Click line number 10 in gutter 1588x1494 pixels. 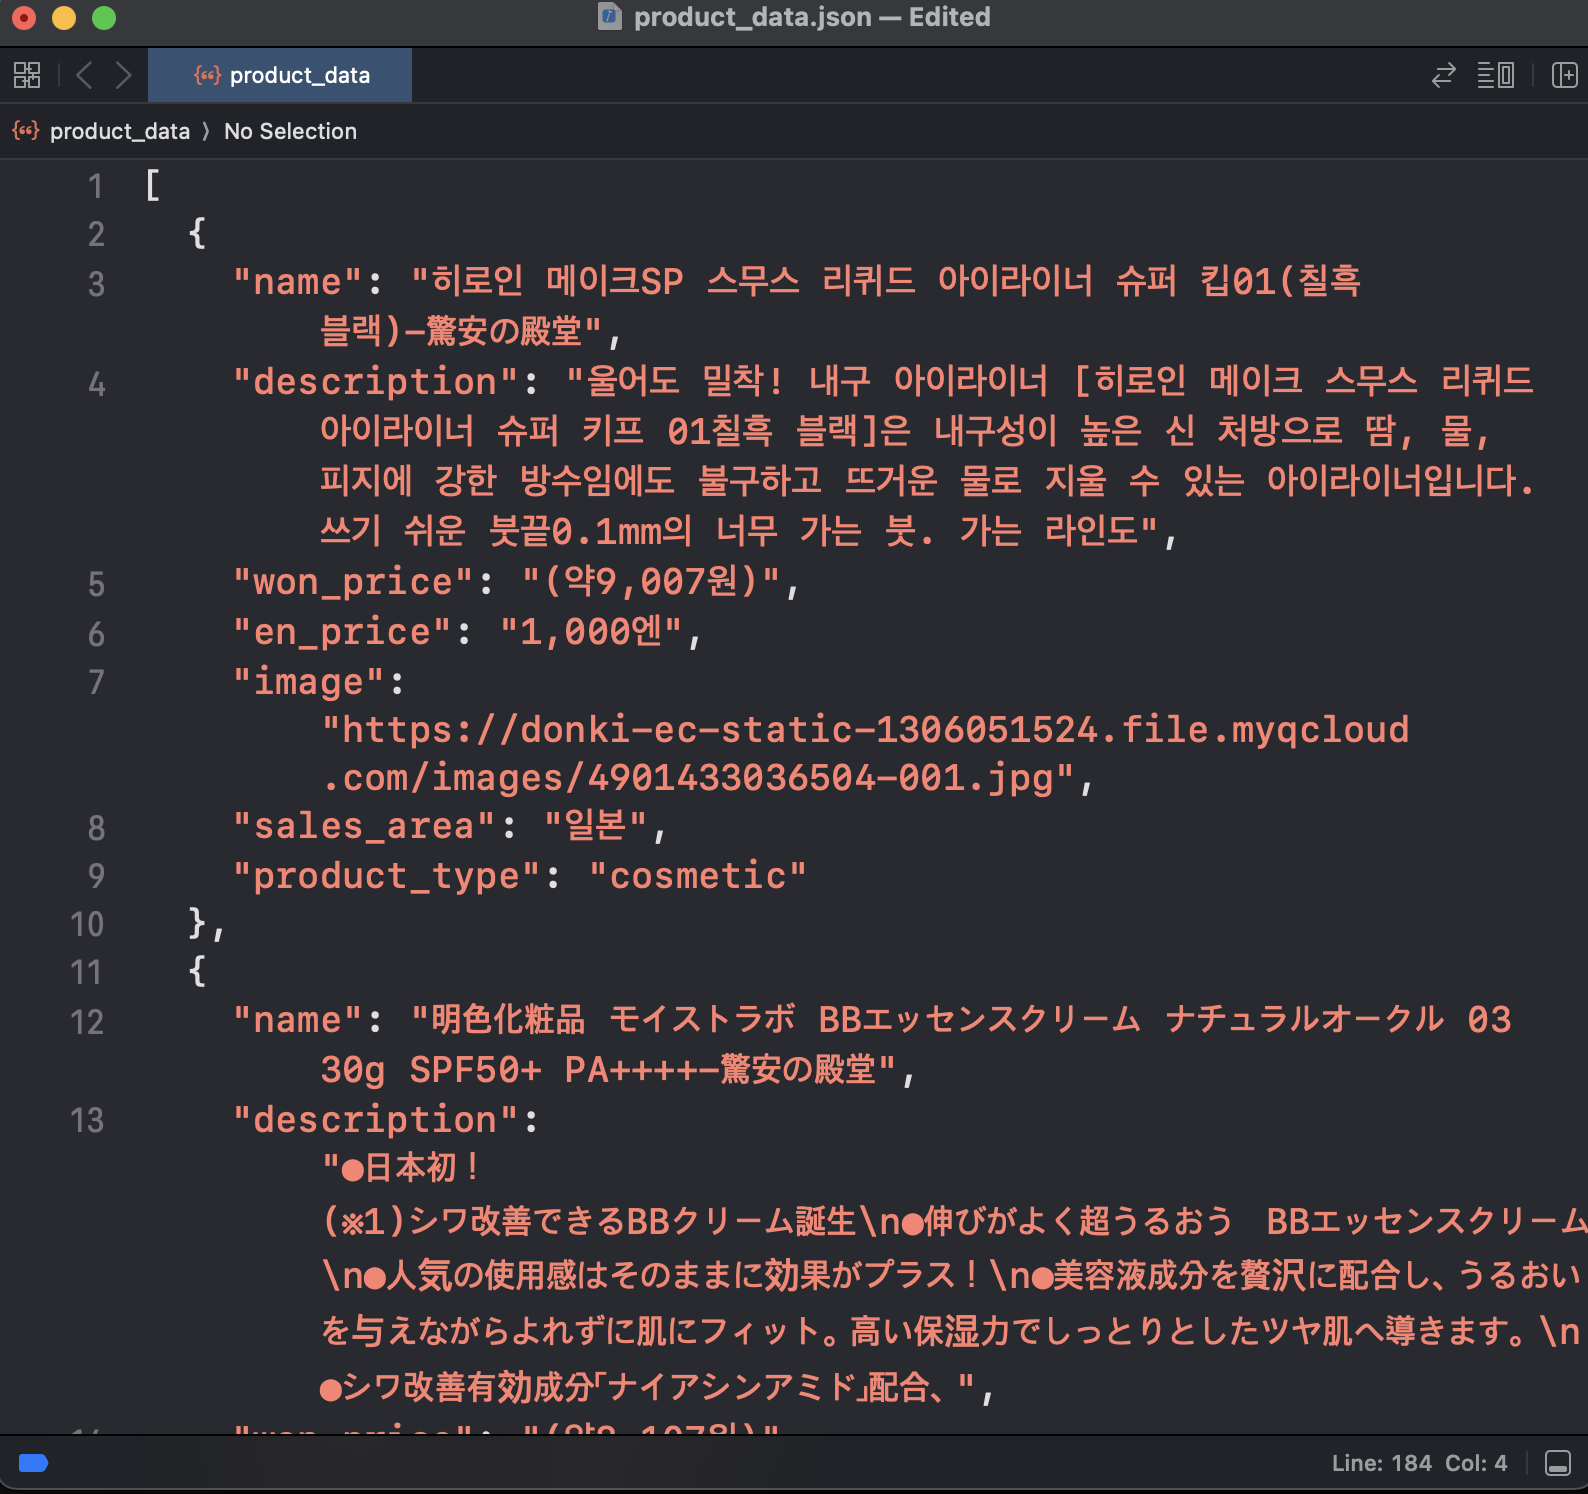87,924
